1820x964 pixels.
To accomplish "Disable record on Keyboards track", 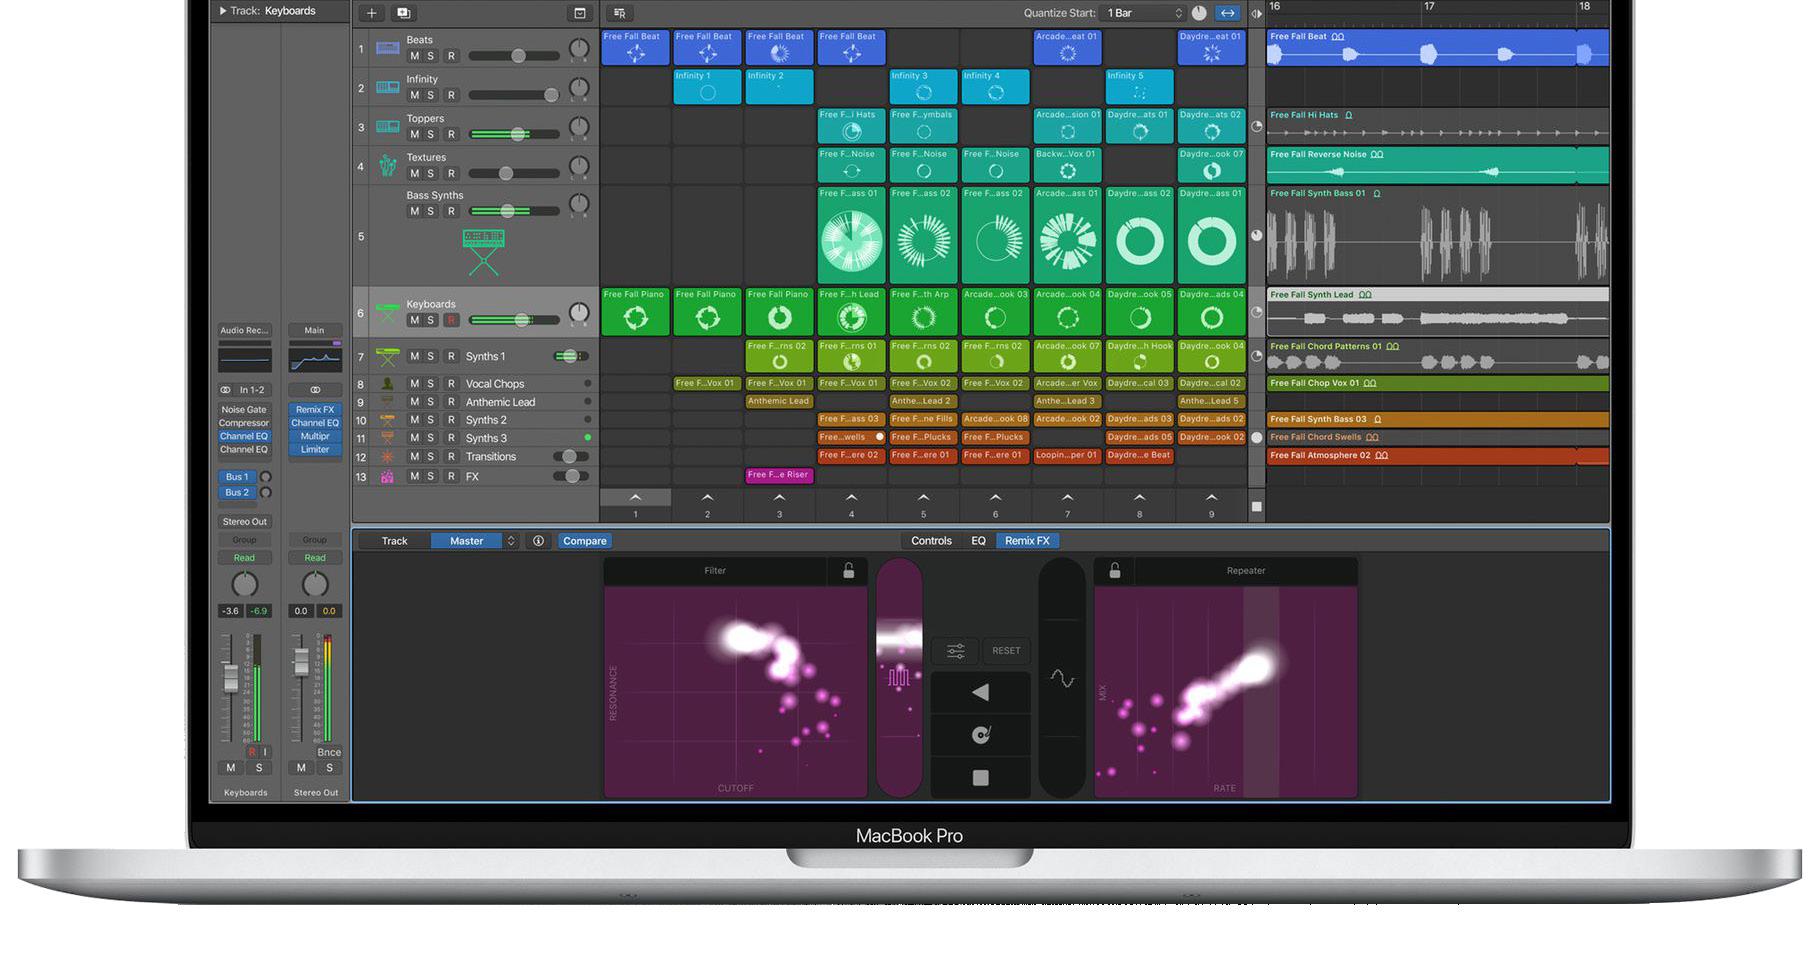I will (451, 320).
